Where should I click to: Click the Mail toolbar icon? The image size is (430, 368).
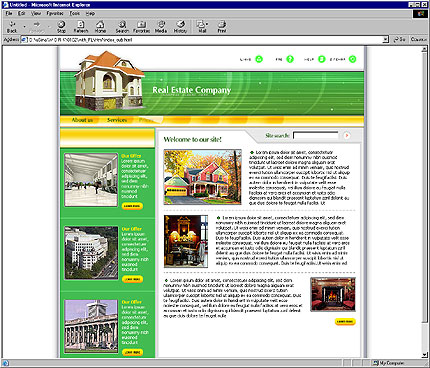pyautogui.click(x=201, y=26)
